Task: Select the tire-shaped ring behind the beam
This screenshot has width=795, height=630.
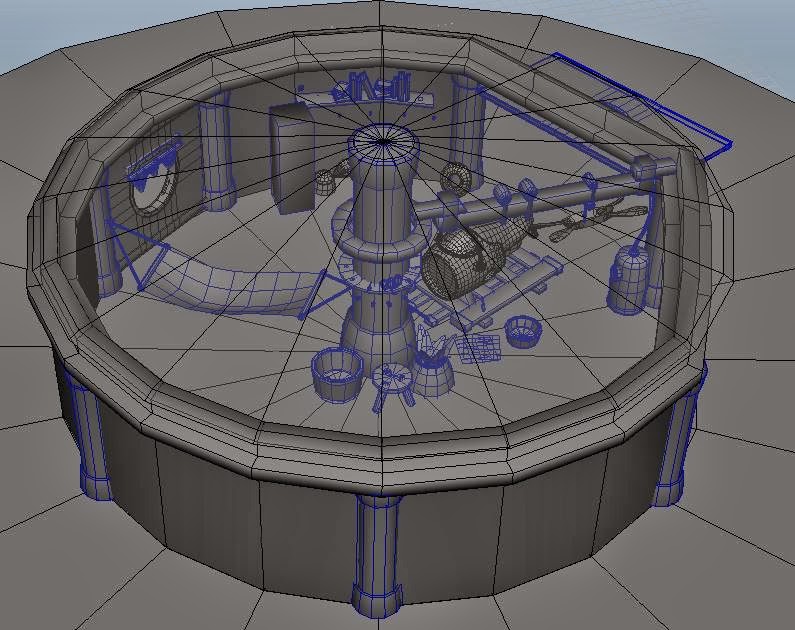Action: 455,178
